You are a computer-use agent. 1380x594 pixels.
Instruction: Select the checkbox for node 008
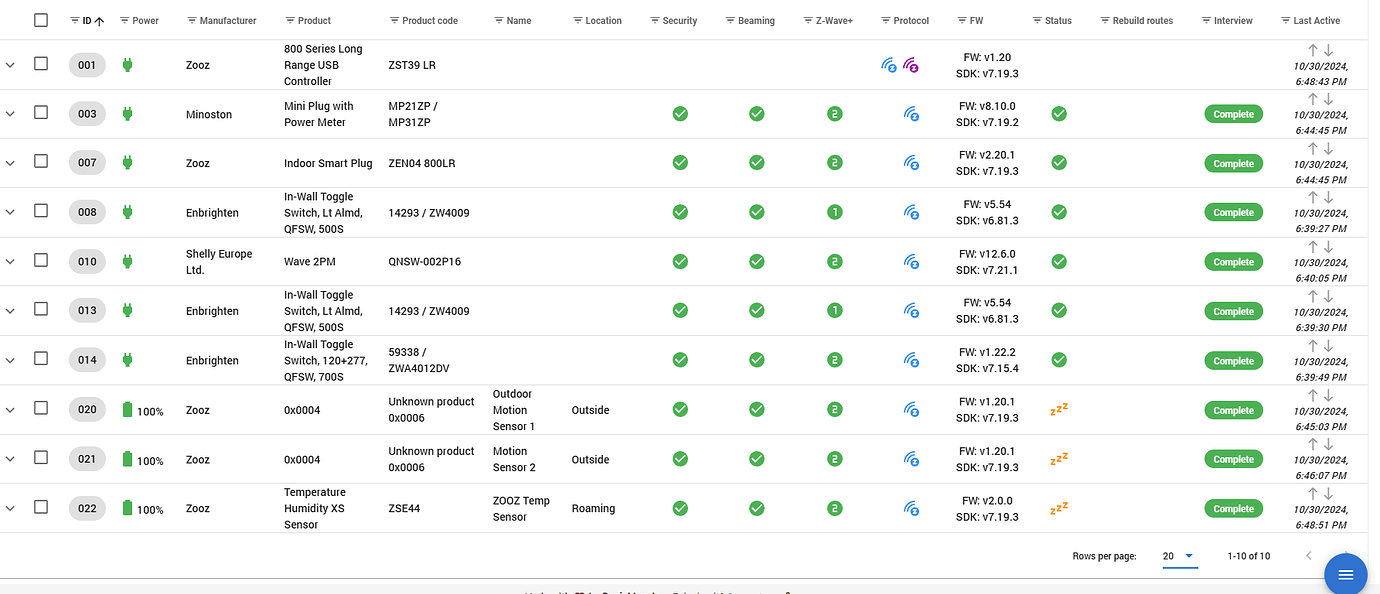(x=41, y=211)
